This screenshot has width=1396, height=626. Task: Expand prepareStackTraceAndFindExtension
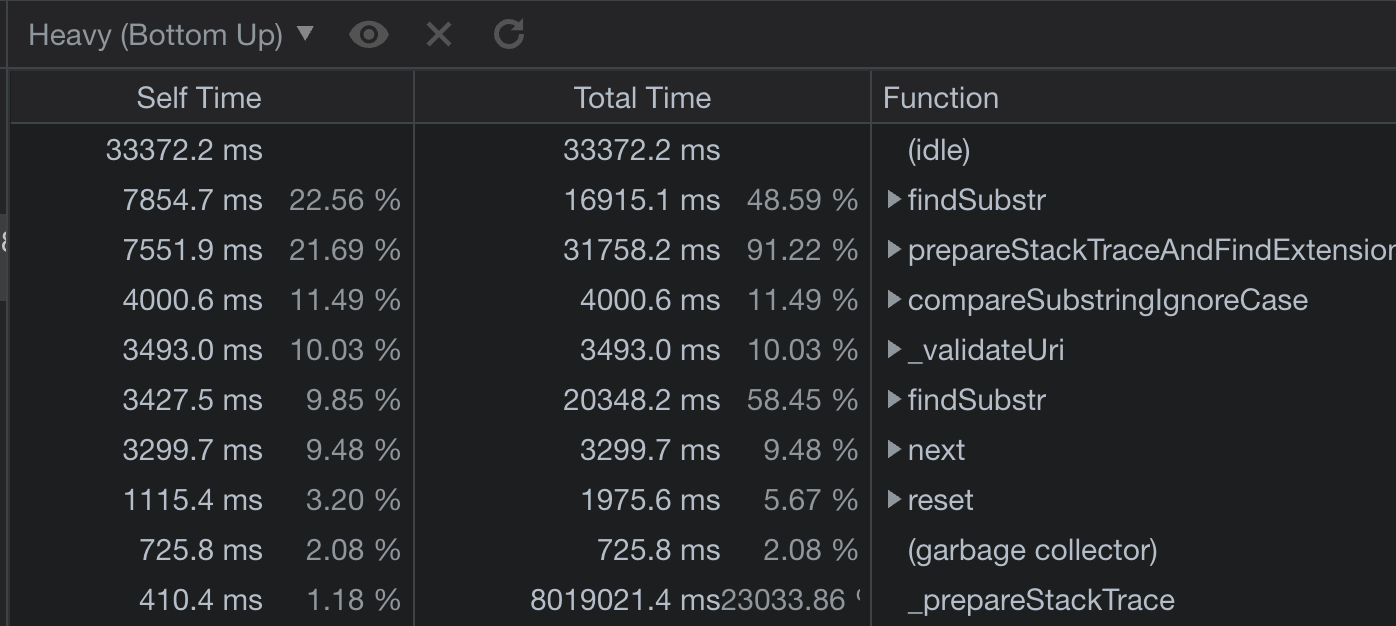point(893,250)
